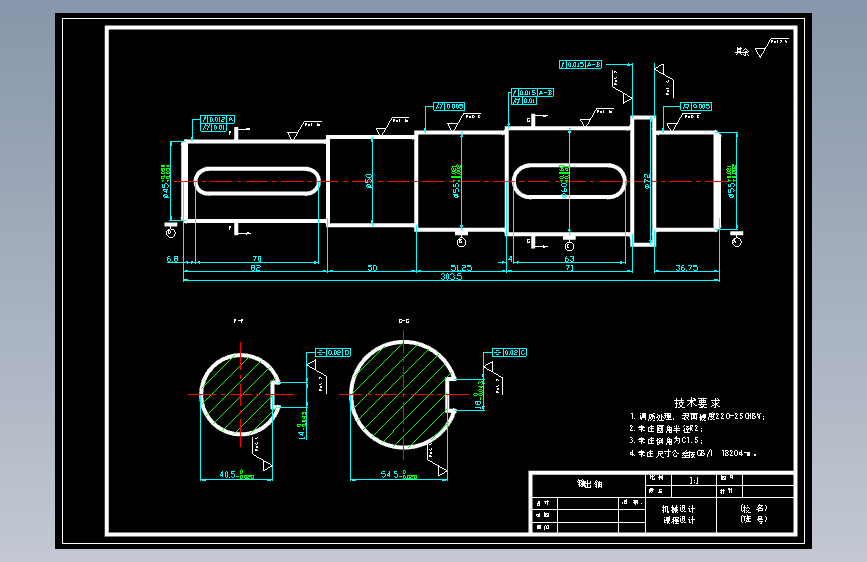Select the 36.75 length dimension

pyautogui.click(x=687, y=268)
